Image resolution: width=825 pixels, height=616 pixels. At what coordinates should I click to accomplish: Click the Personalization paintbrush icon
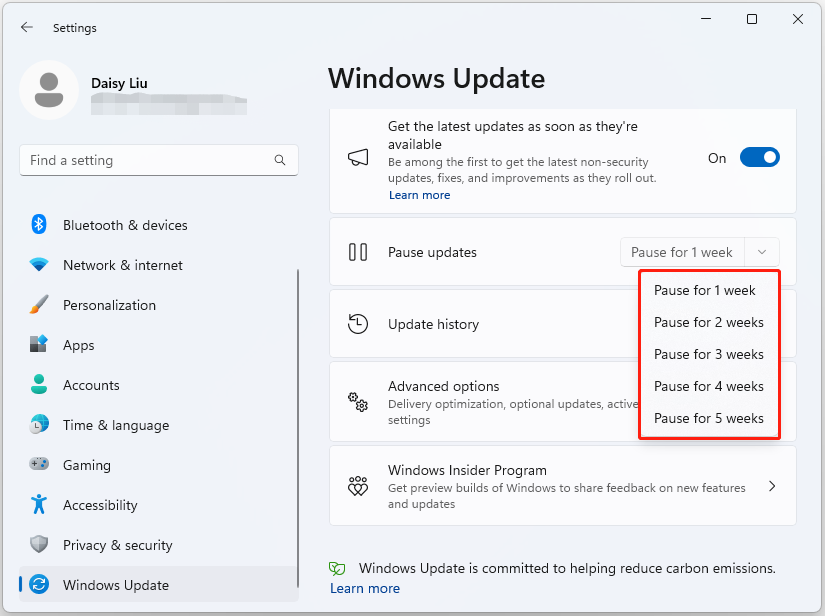click(x=39, y=305)
